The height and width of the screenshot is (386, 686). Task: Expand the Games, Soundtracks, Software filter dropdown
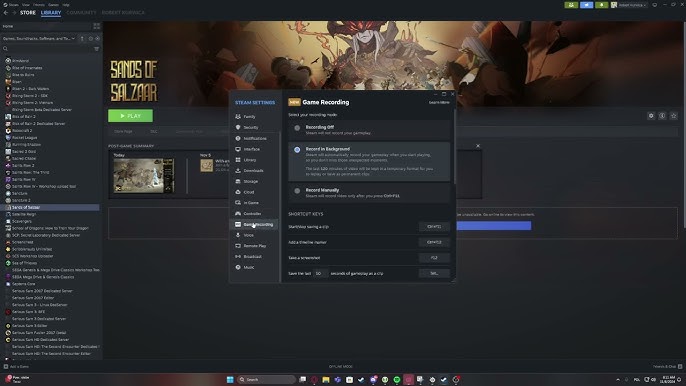point(39,39)
